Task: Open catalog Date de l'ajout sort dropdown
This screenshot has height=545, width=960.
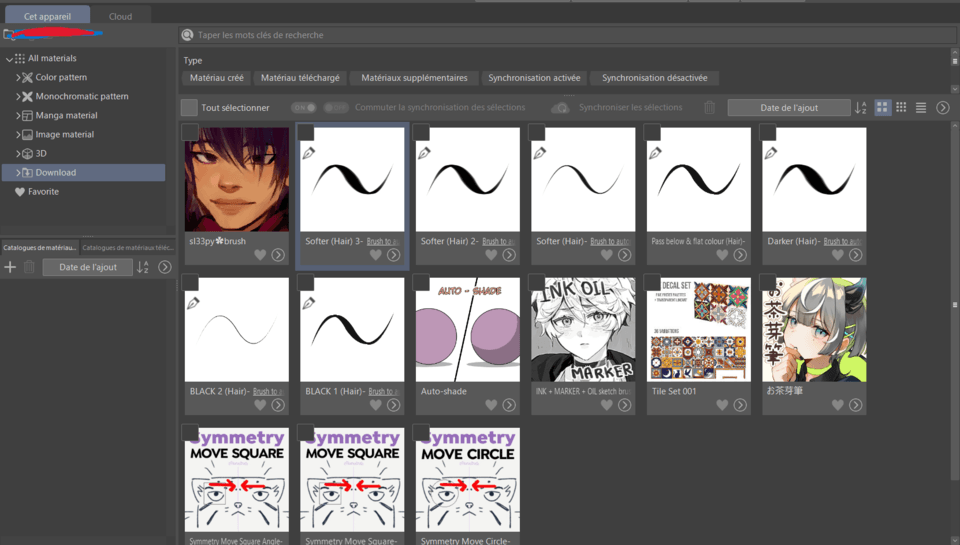Action: (x=88, y=267)
